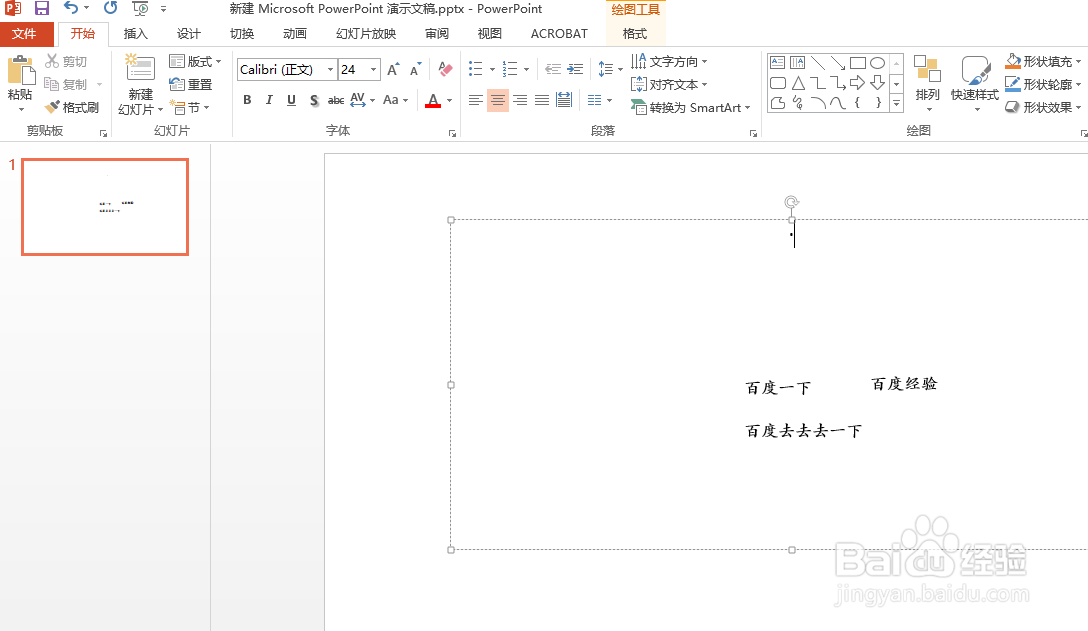Screen dimensions: 1088x631
Task: Clear all text formatting
Action: point(445,69)
